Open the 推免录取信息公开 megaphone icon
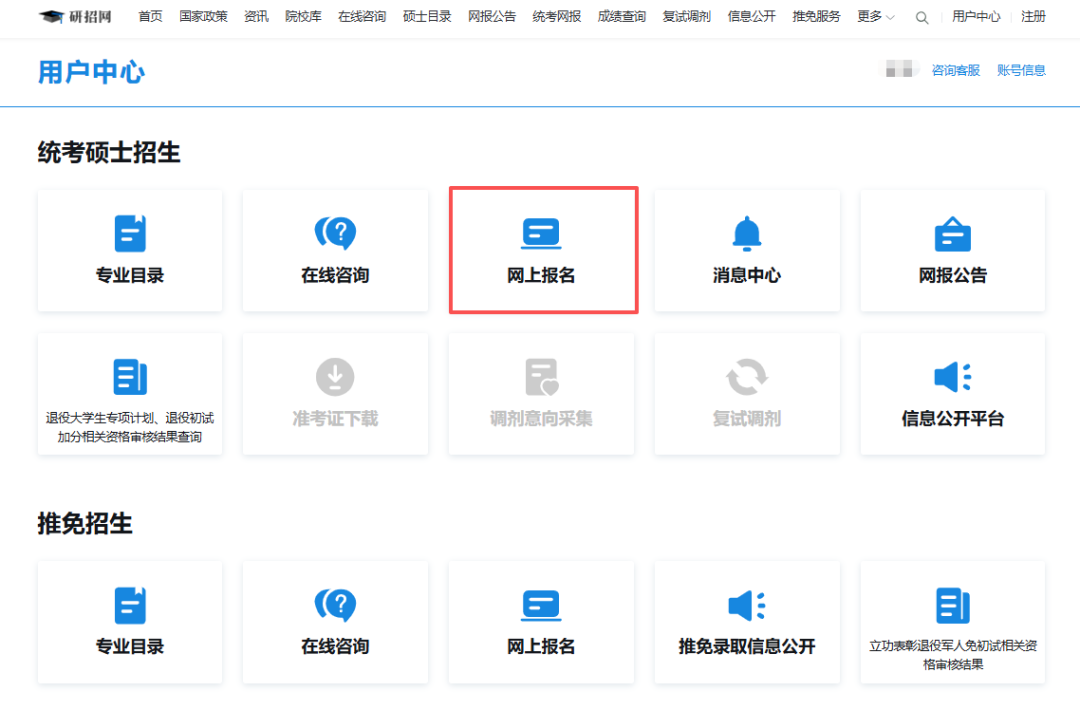Screen dimensions: 1080x710 [x=747, y=605]
